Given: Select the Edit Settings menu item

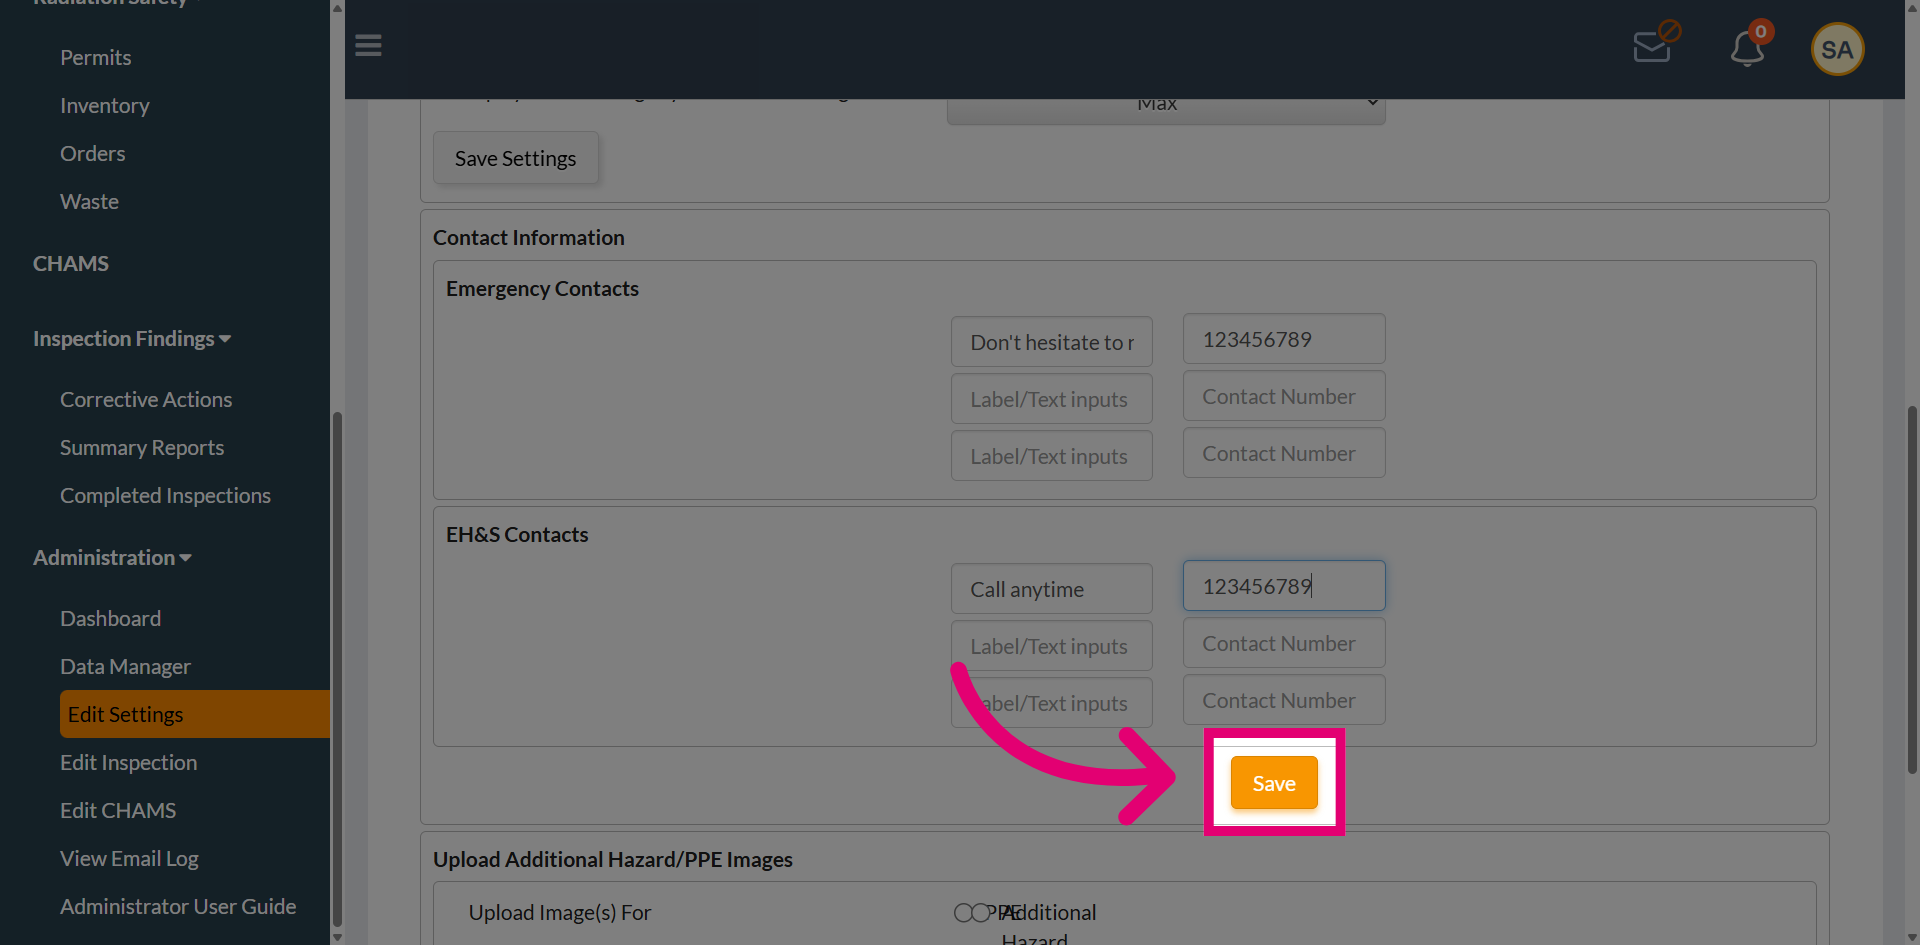Looking at the screenshot, I should 195,714.
